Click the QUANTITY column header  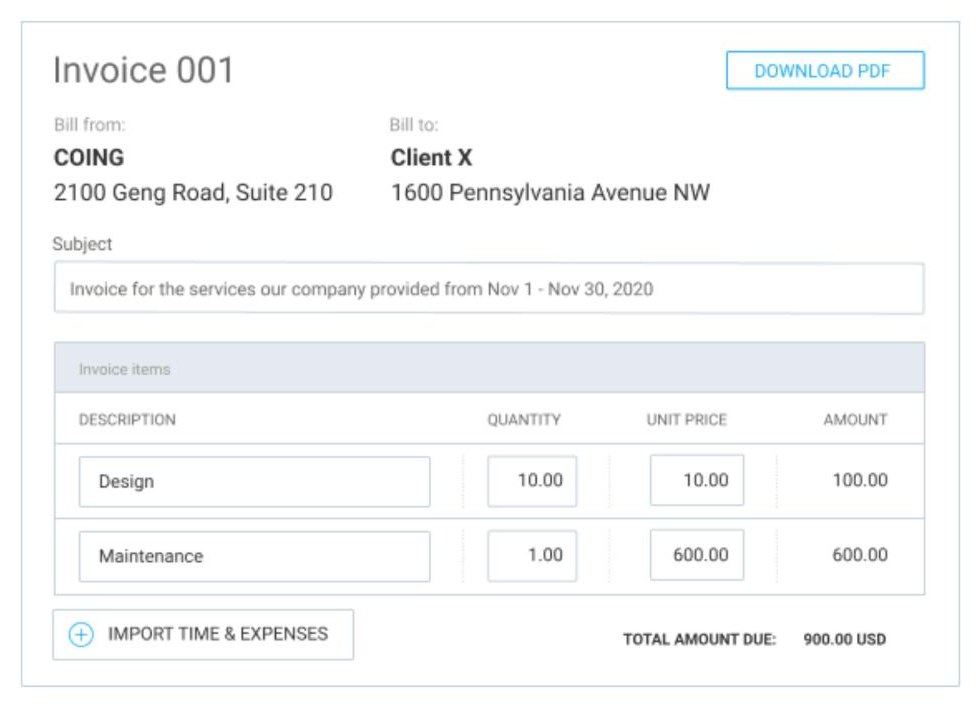[524, 420]
